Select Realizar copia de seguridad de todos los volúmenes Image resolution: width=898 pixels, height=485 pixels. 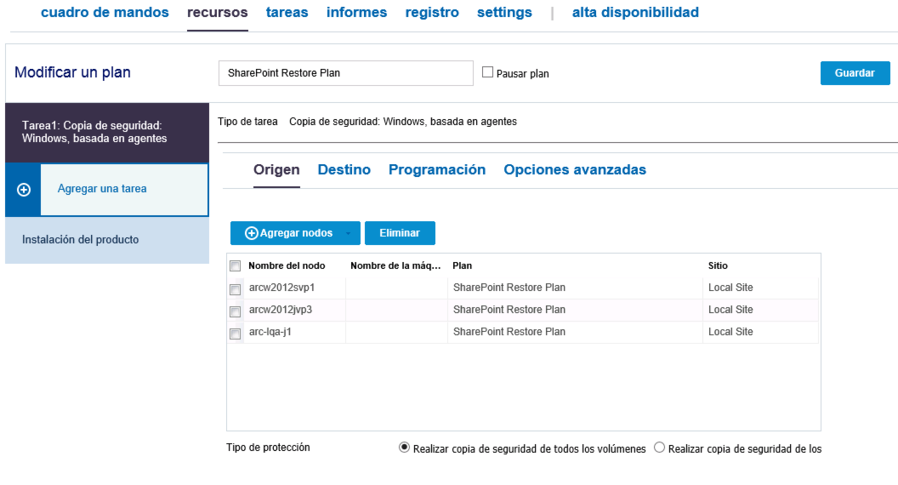point(404,448)
